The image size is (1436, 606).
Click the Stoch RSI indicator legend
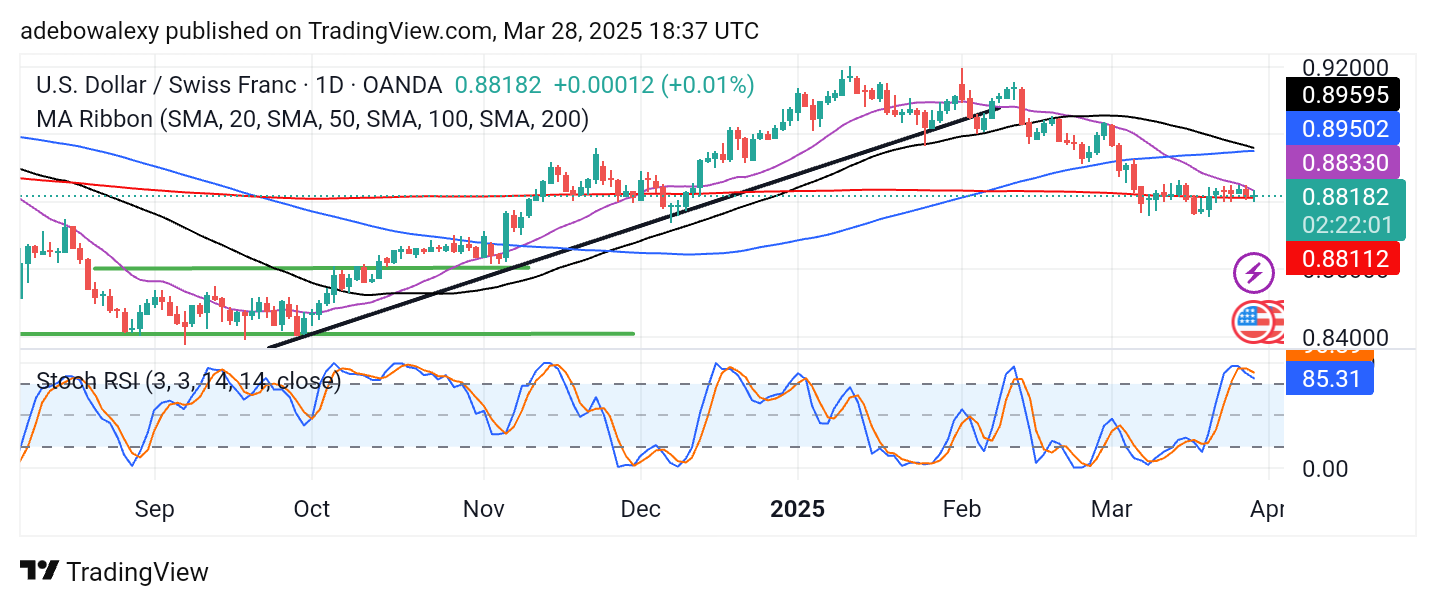click(x=188, y=381)
